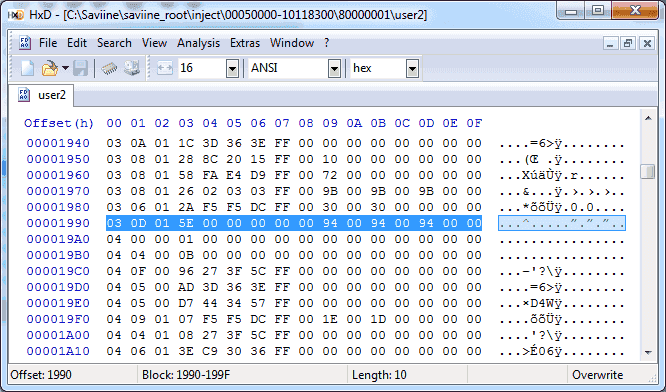This screenshot has height=392, width=666.
Task: Open the ? help menu
Action: [x=326, y=43]
